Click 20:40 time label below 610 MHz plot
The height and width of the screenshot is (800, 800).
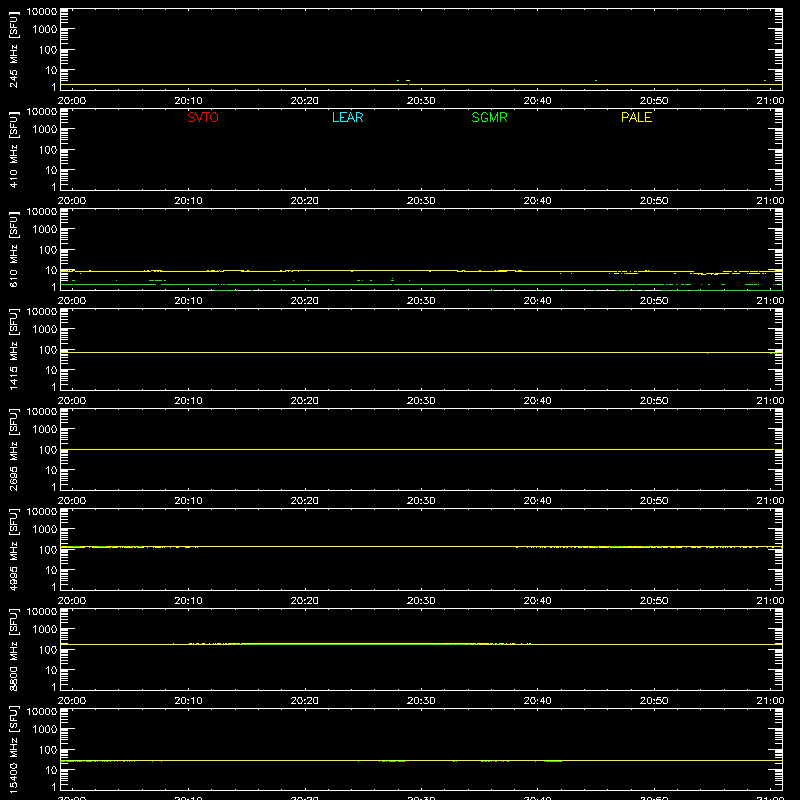coord(537,301)
